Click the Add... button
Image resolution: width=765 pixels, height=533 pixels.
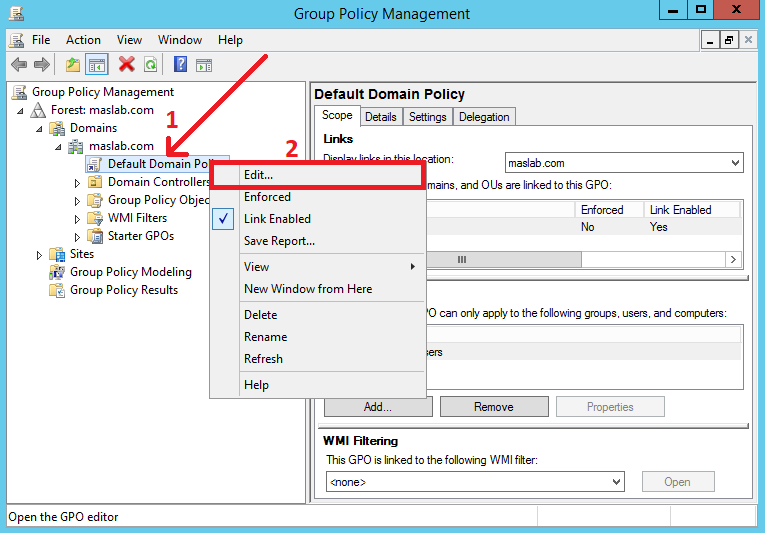pyautogui.click(x=378, y=407)
